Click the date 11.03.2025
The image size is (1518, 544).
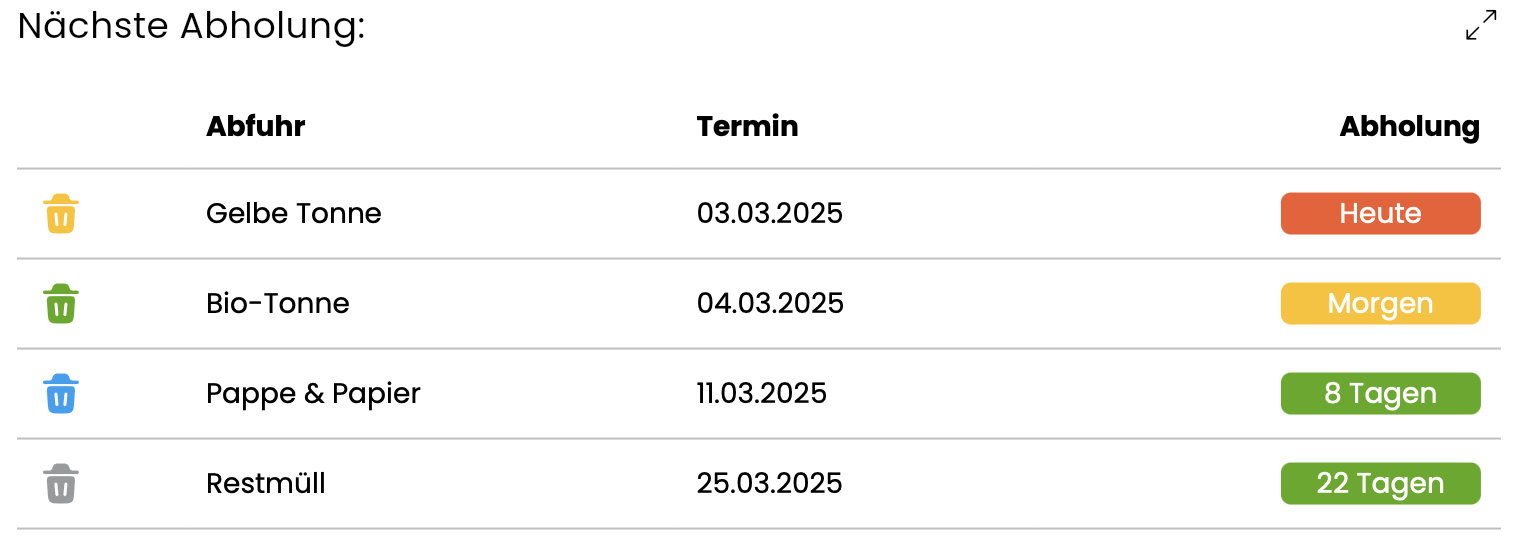(x=762, y=394)
